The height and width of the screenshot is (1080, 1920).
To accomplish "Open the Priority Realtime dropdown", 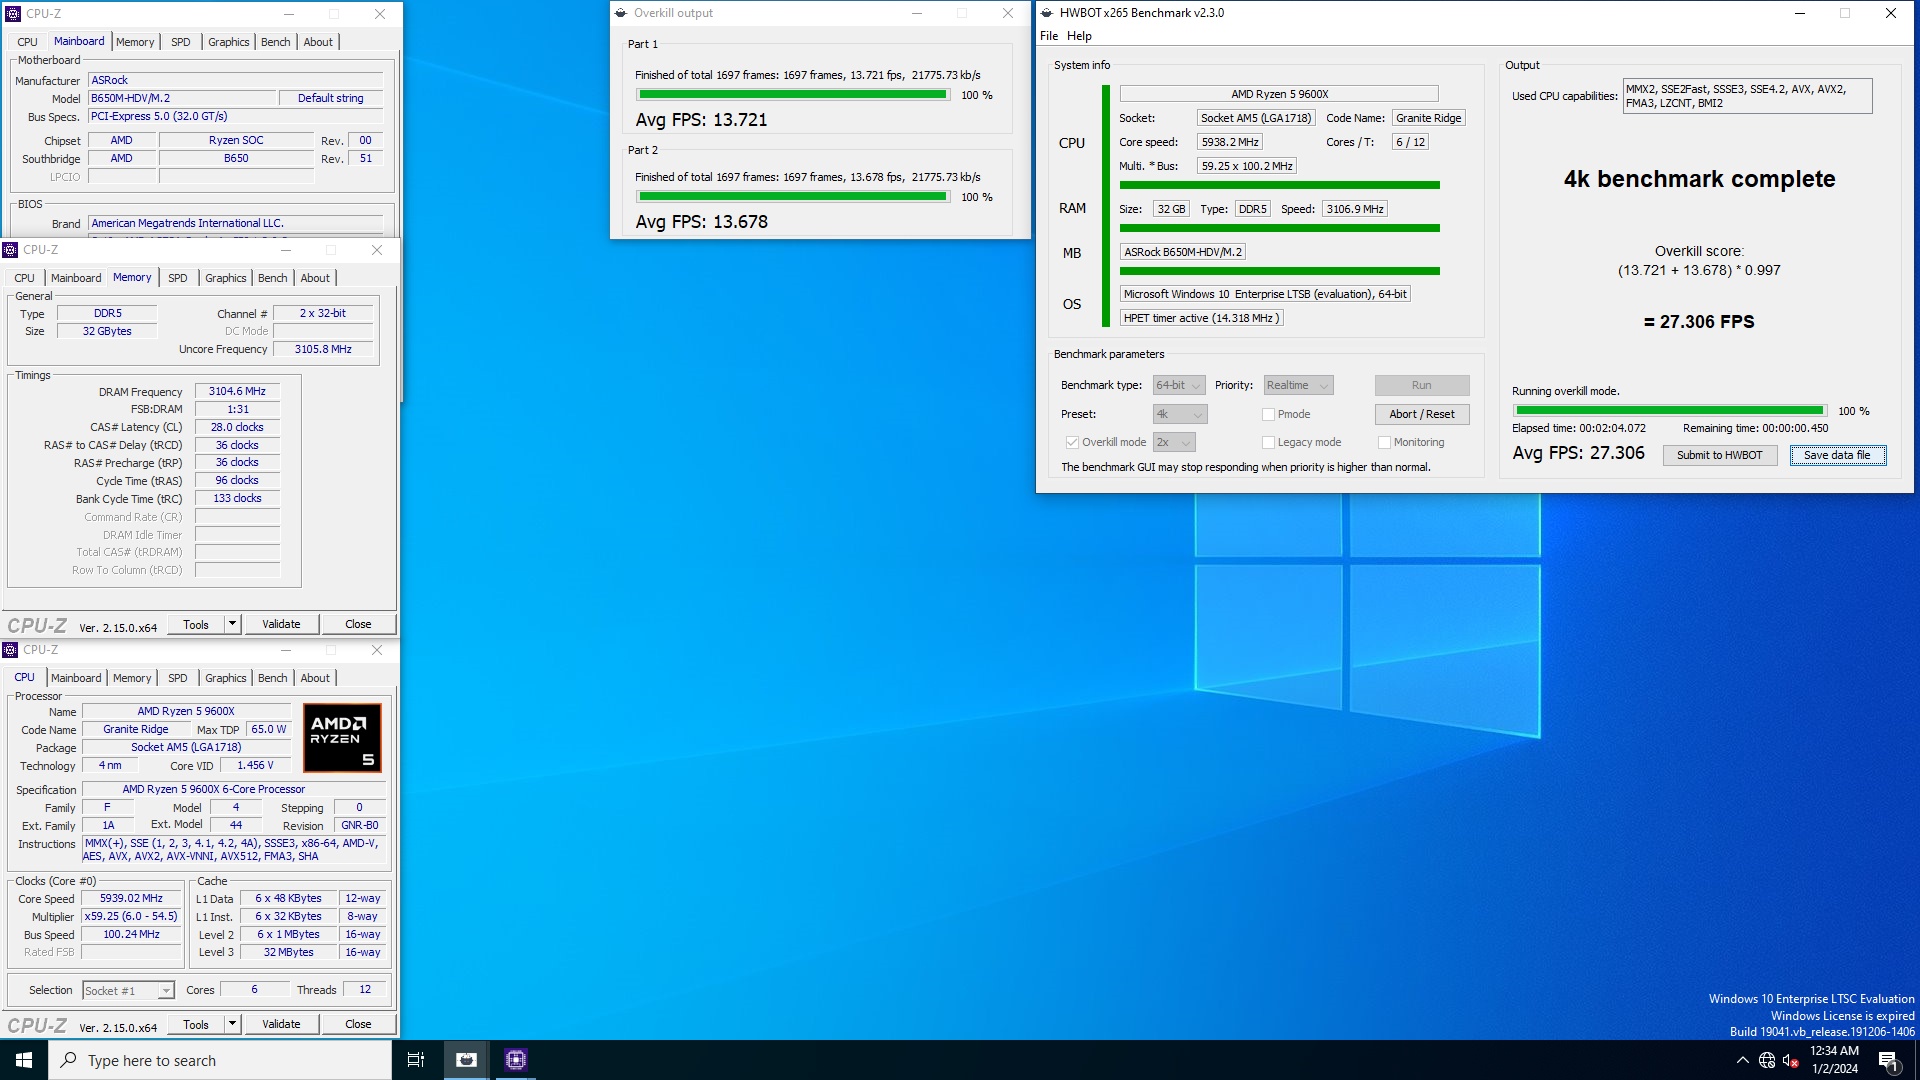I will coord(1298,385).
